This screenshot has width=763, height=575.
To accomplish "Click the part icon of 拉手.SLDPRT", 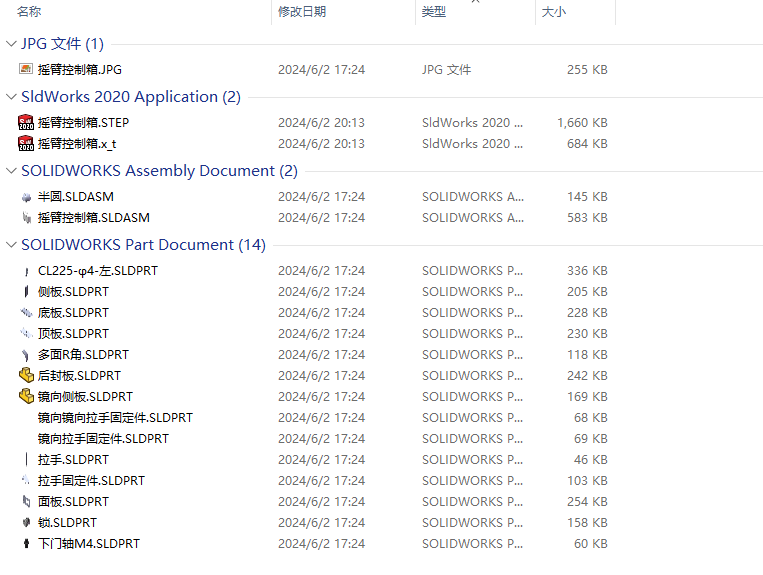I will tap(26, 459).
